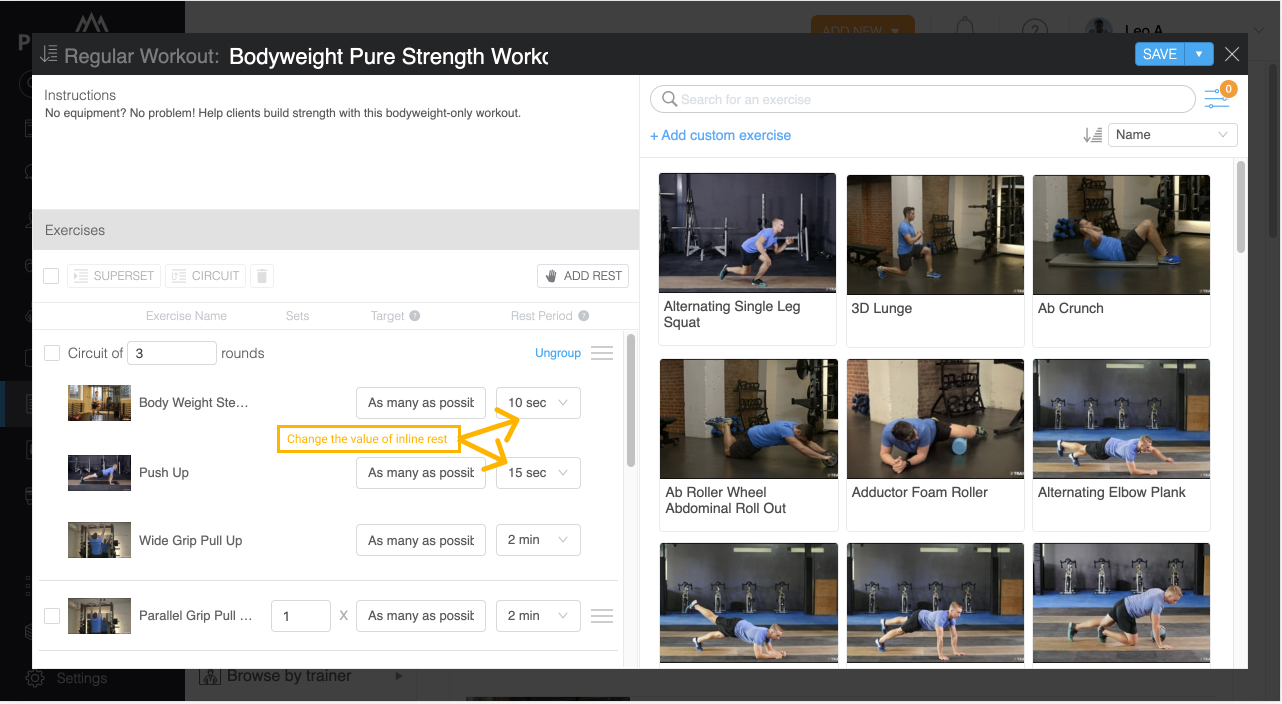Open the 15 sec rest dropdown for Push Up
The width and height of the screenshot is (1282, 704).
pos(538,473)
